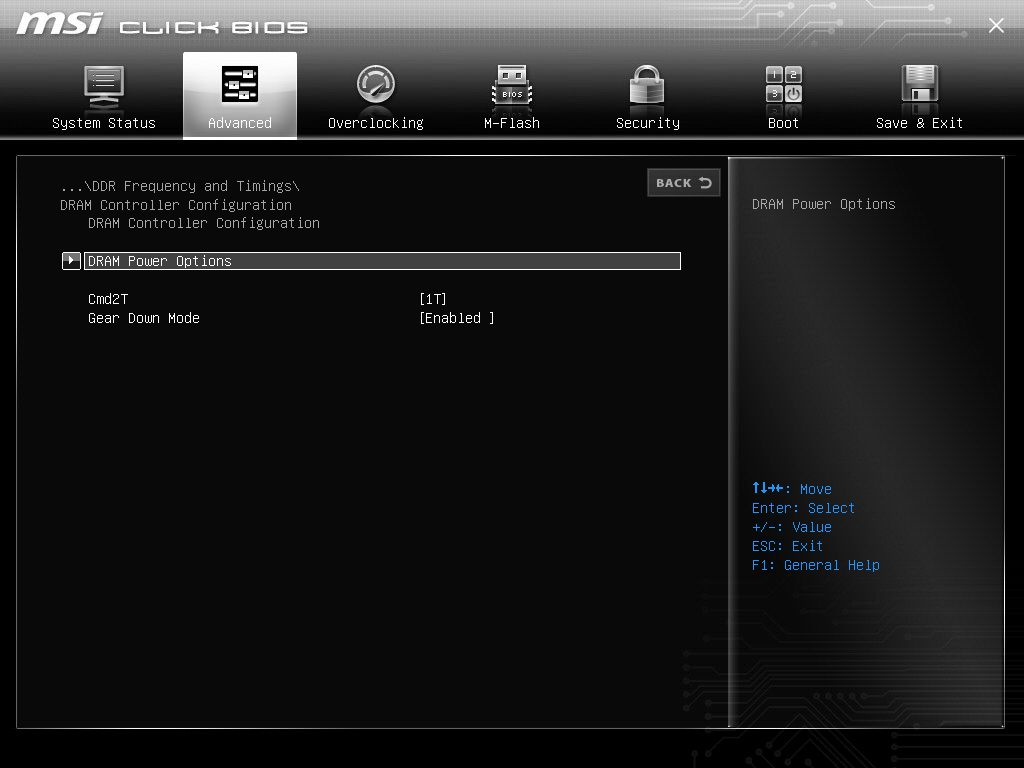Select the Cmd2T setting label

108,299
